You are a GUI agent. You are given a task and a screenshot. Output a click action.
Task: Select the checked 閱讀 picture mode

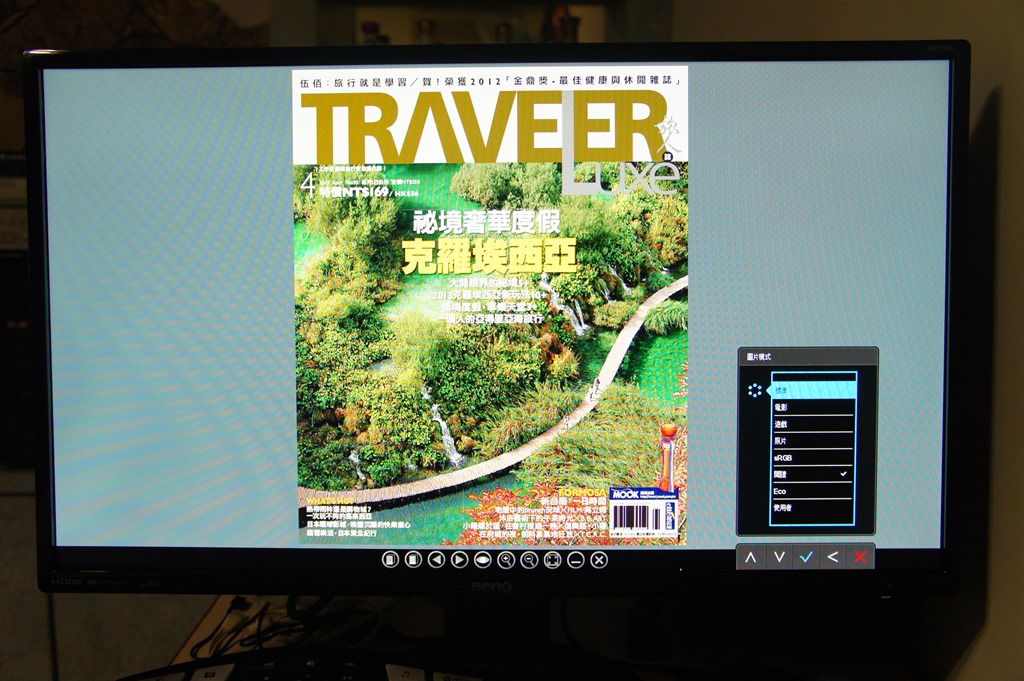pos(814,475)
